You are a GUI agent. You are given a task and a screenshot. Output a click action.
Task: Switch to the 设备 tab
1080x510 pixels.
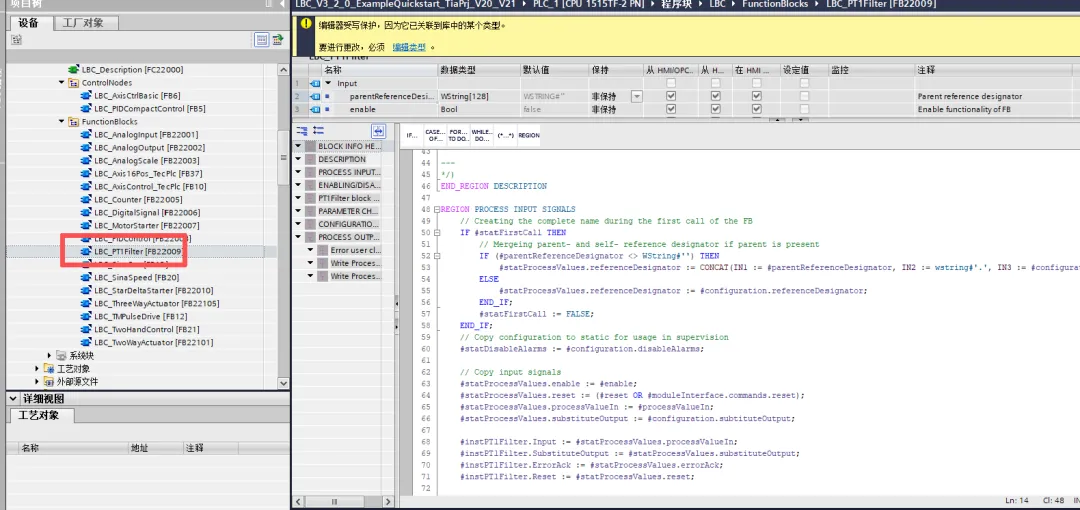30,23
